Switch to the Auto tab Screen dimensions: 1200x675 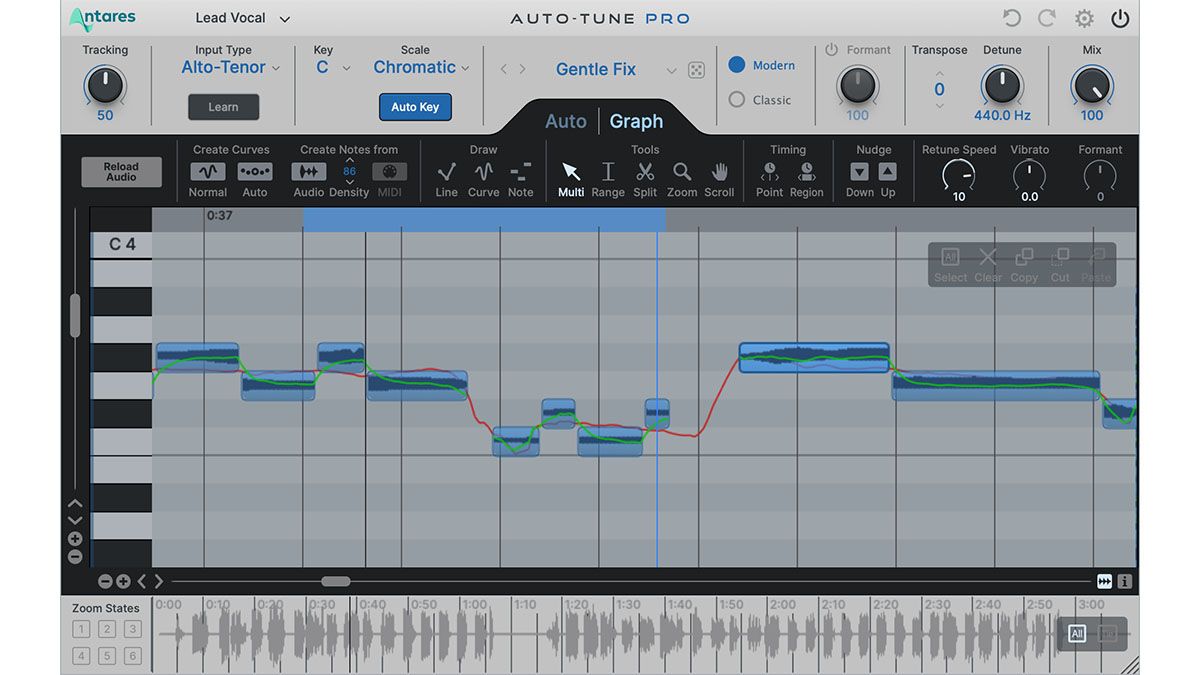[x=565, y=121]
